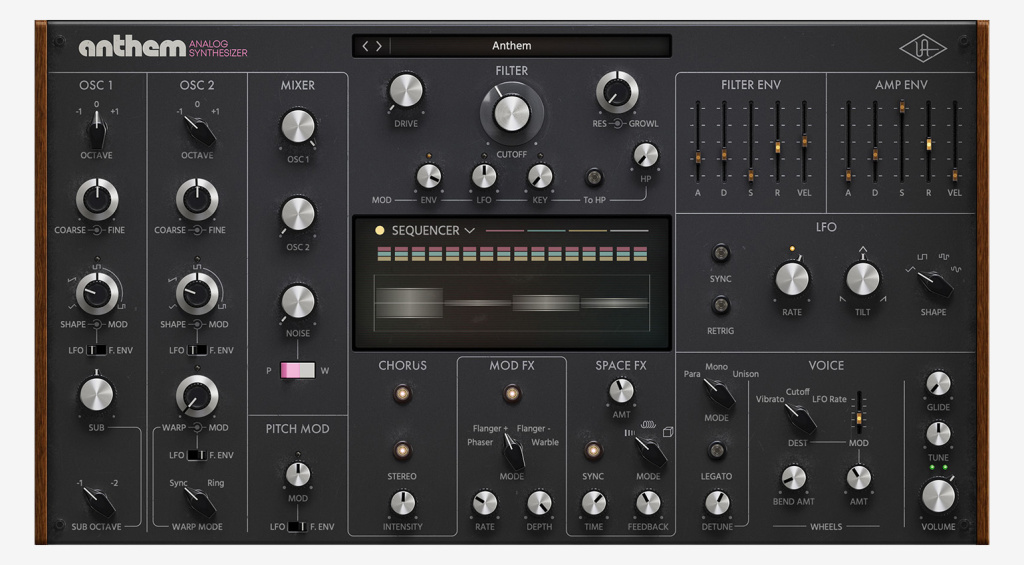The image size is (1024, 565).
Task: Click the PITCH MOD amount knob
Action: [x=298, y=475]
